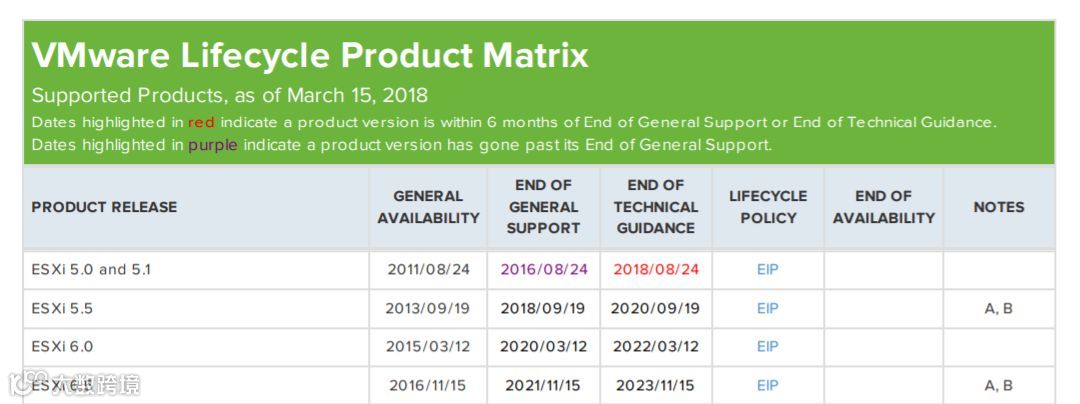This screenshot has height=404, width=1080.
Task: Select the End of Availability column header
Action: point(884,207)
